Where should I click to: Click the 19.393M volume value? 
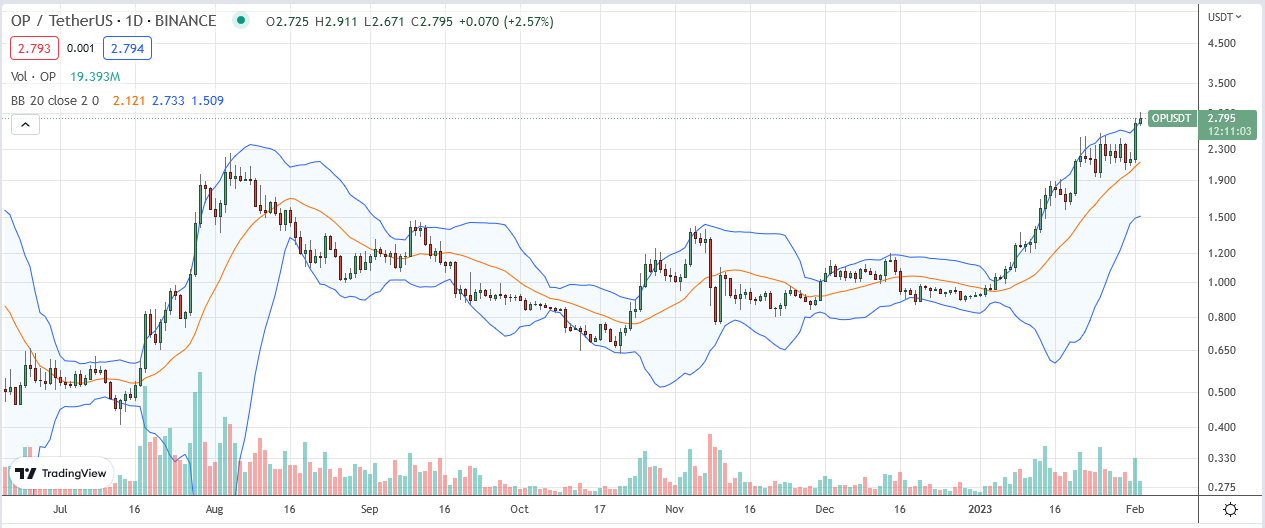(95, 76)
